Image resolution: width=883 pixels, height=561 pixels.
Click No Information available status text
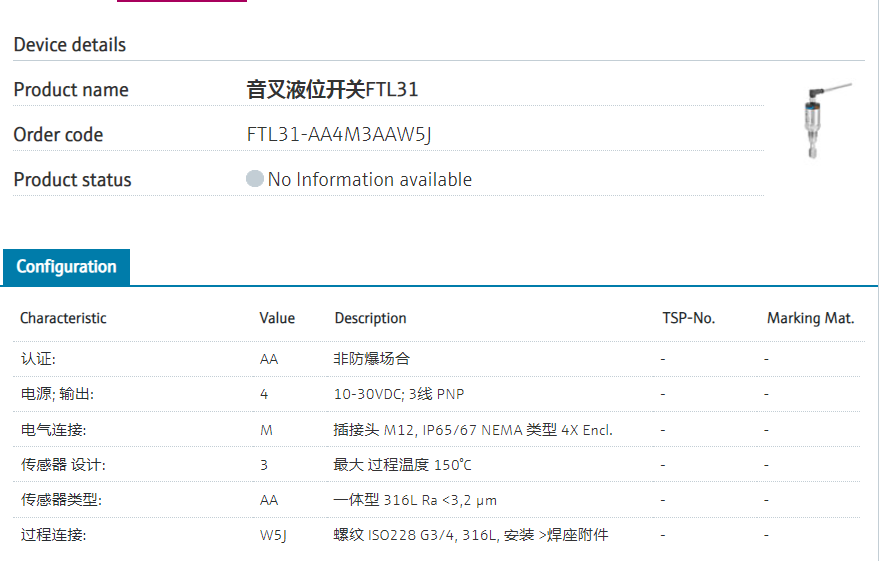pyautogui.click(x=369, y=179)
